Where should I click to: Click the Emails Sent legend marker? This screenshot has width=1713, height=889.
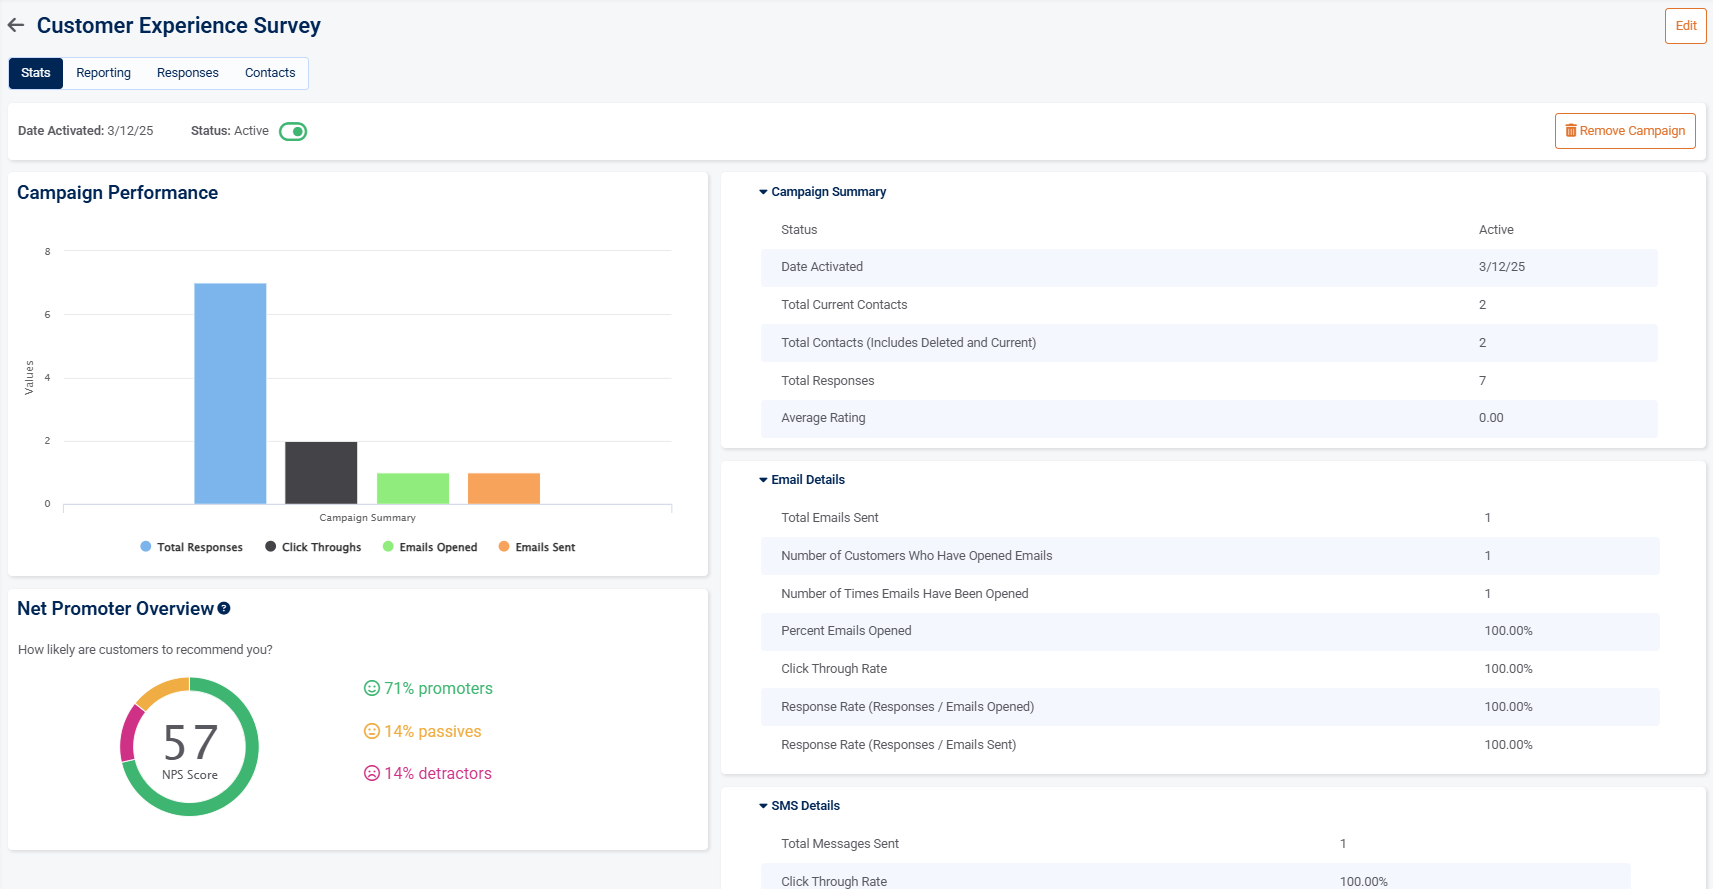click(504, 547)
